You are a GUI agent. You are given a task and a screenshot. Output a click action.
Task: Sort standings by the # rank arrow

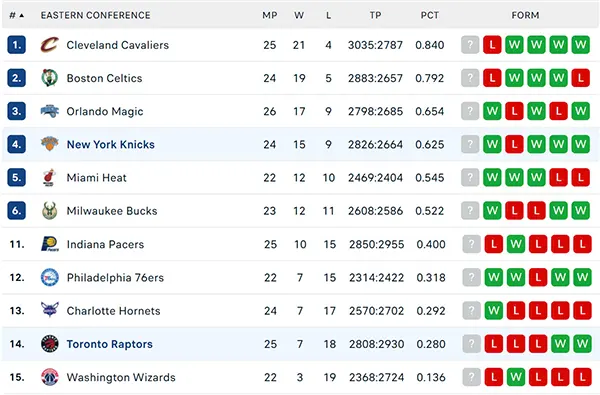click(17, 15)
